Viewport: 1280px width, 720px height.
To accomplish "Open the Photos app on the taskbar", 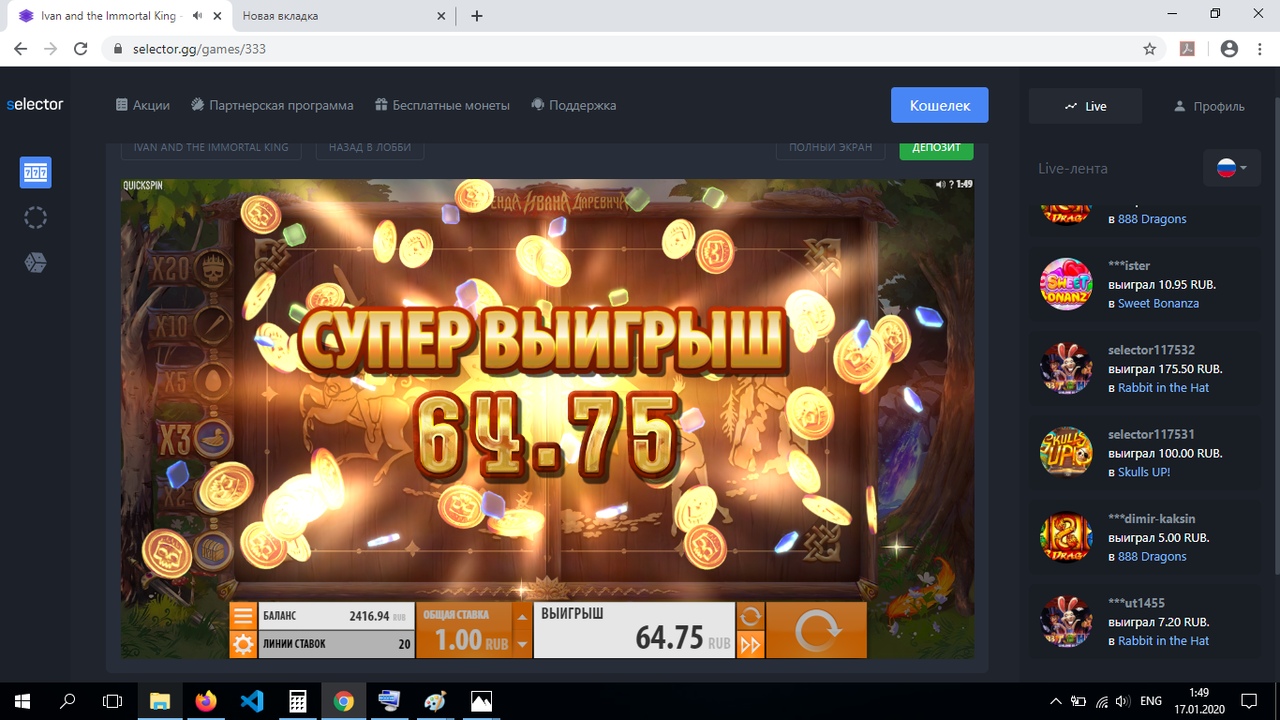I will pyautogui.click(x=482, y=701).
